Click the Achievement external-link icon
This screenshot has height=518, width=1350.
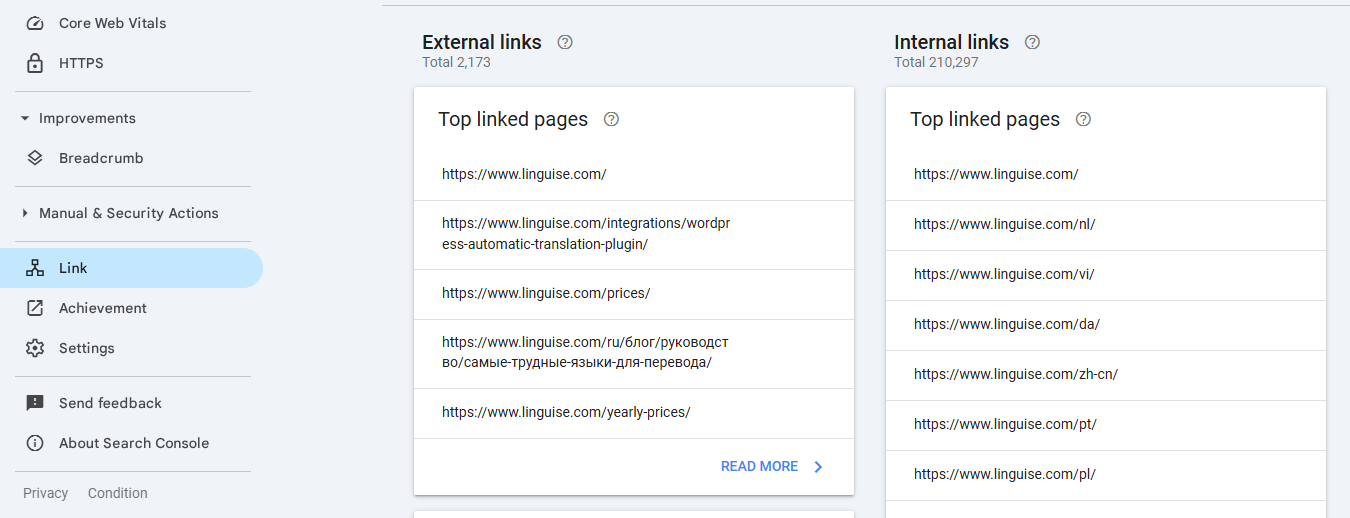(35, 308)
